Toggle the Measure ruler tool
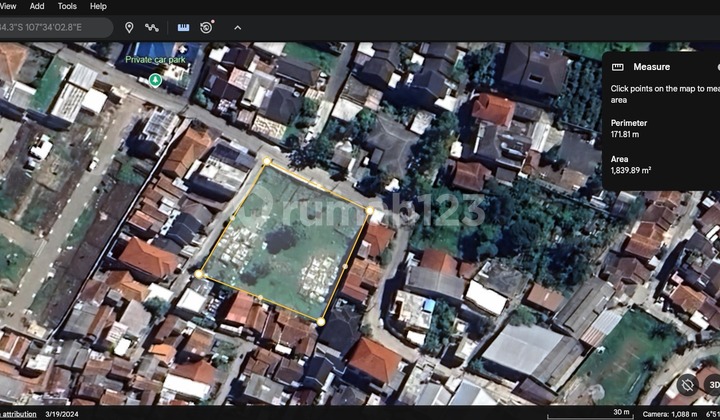The width and height of the screenshot is (720, 420). coord(183,28)
